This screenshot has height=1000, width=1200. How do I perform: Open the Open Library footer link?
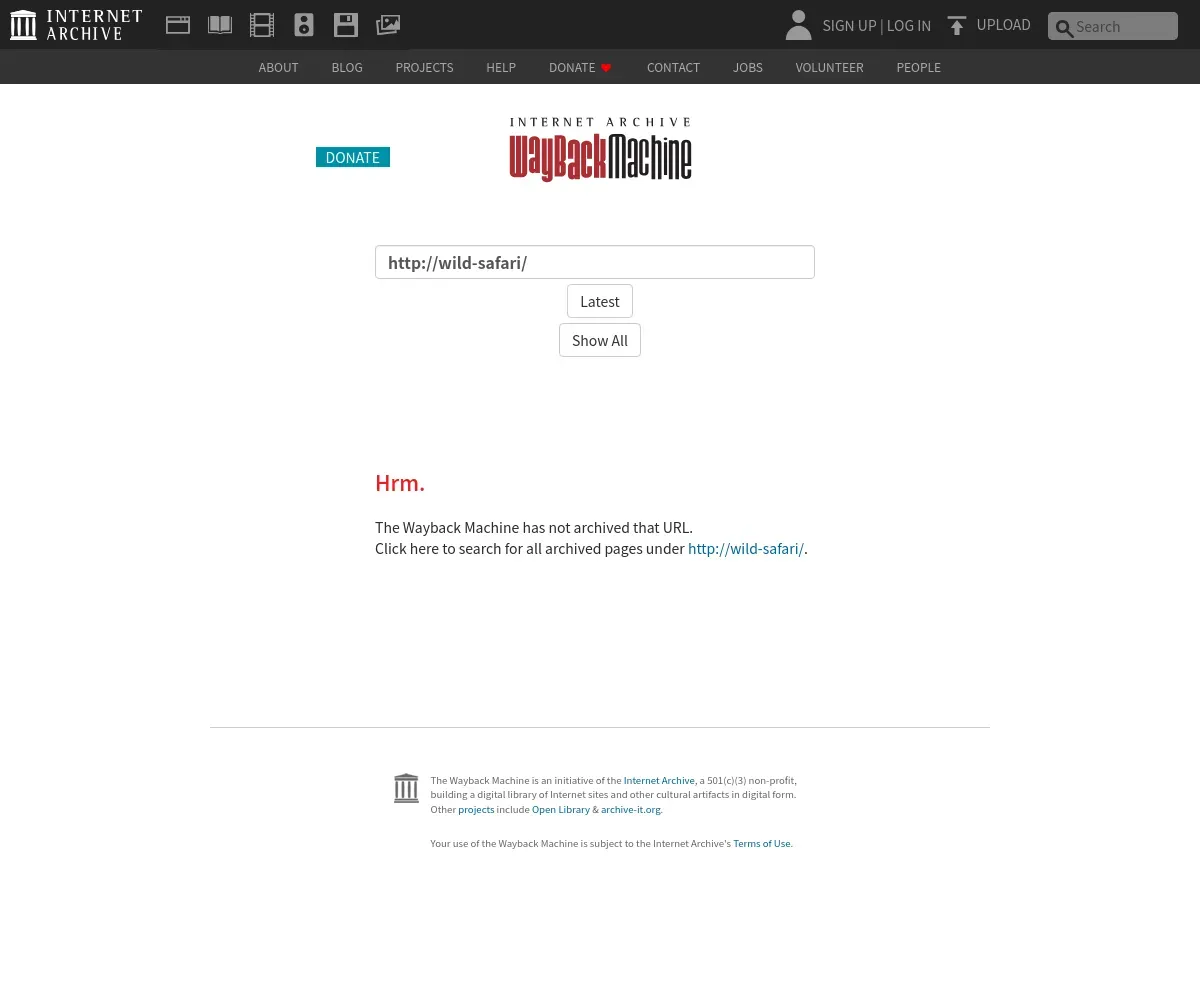[x=561, y=810]
